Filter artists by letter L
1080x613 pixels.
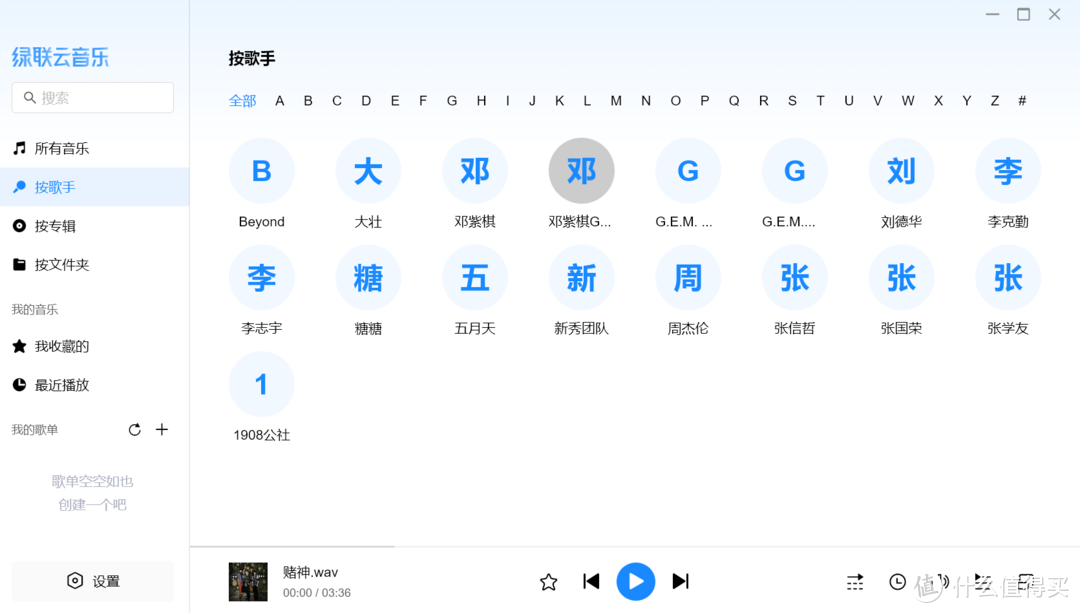pyautogui.click(x=587, y=101)
